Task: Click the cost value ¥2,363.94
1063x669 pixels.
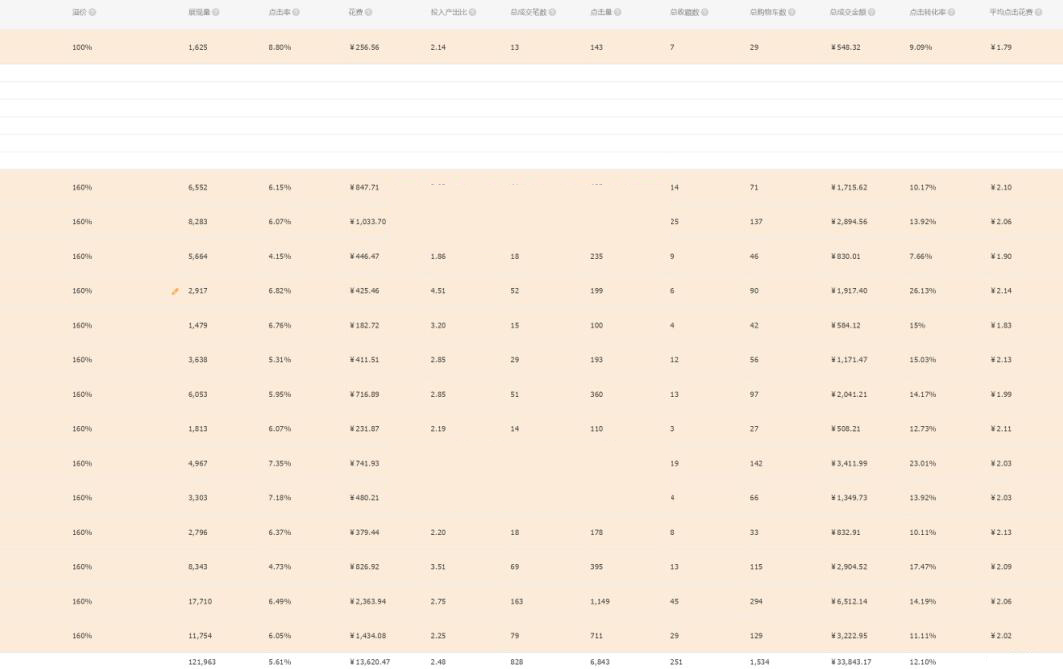Action: click(369, 602)
